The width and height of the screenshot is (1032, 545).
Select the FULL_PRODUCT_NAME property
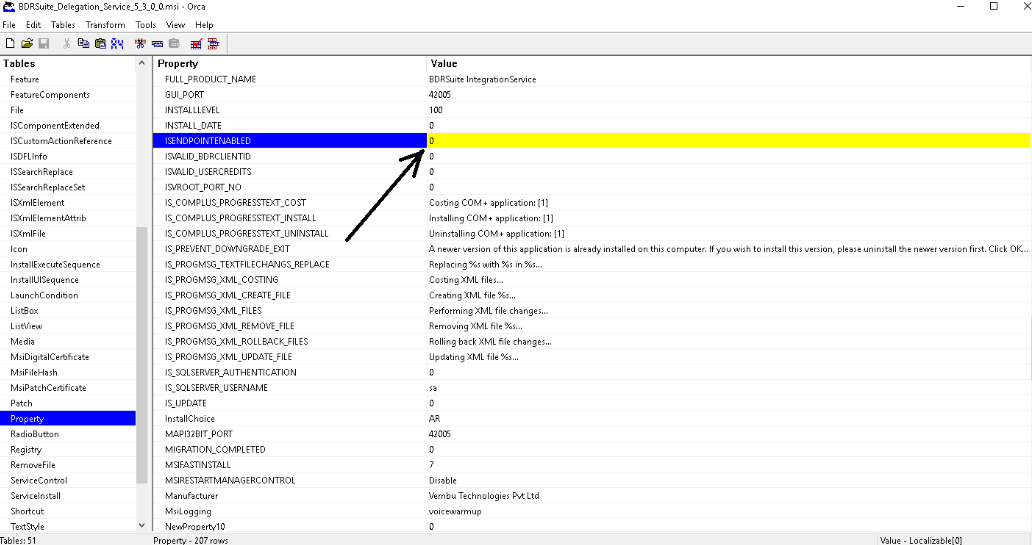point(211,79)
